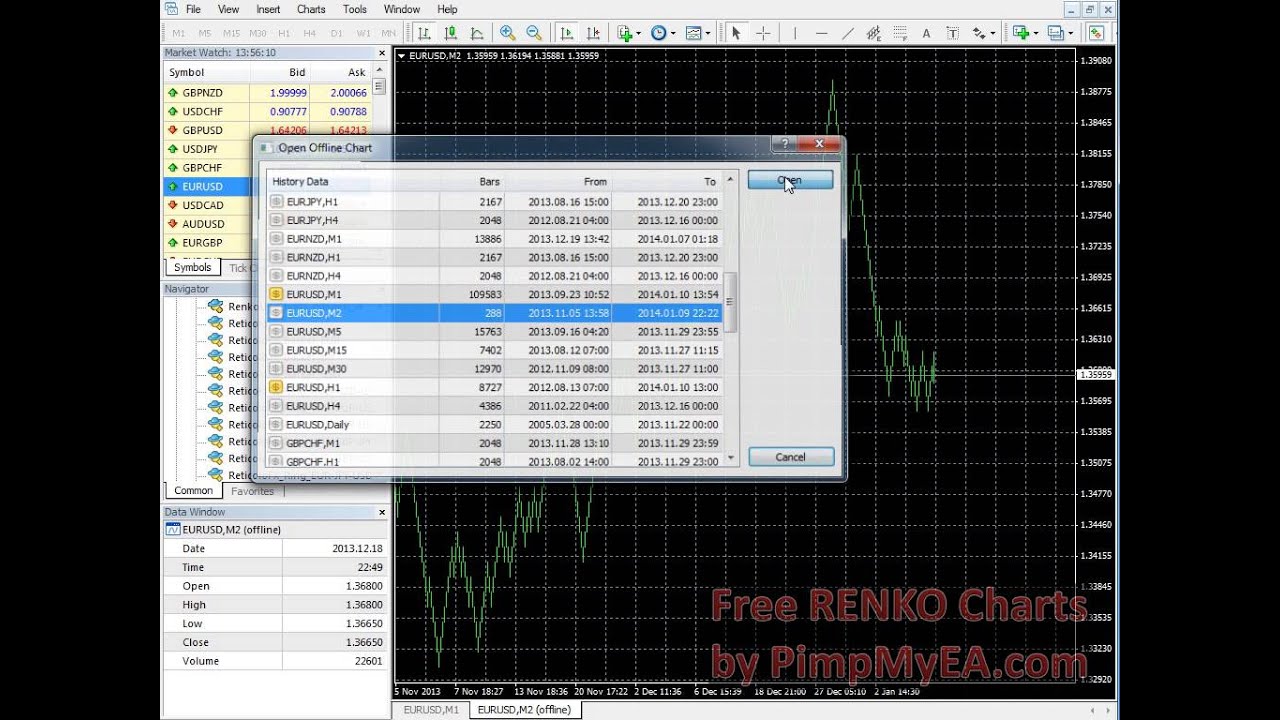Expand the New Chart dropdown arrow

(x=1036, y=33)
